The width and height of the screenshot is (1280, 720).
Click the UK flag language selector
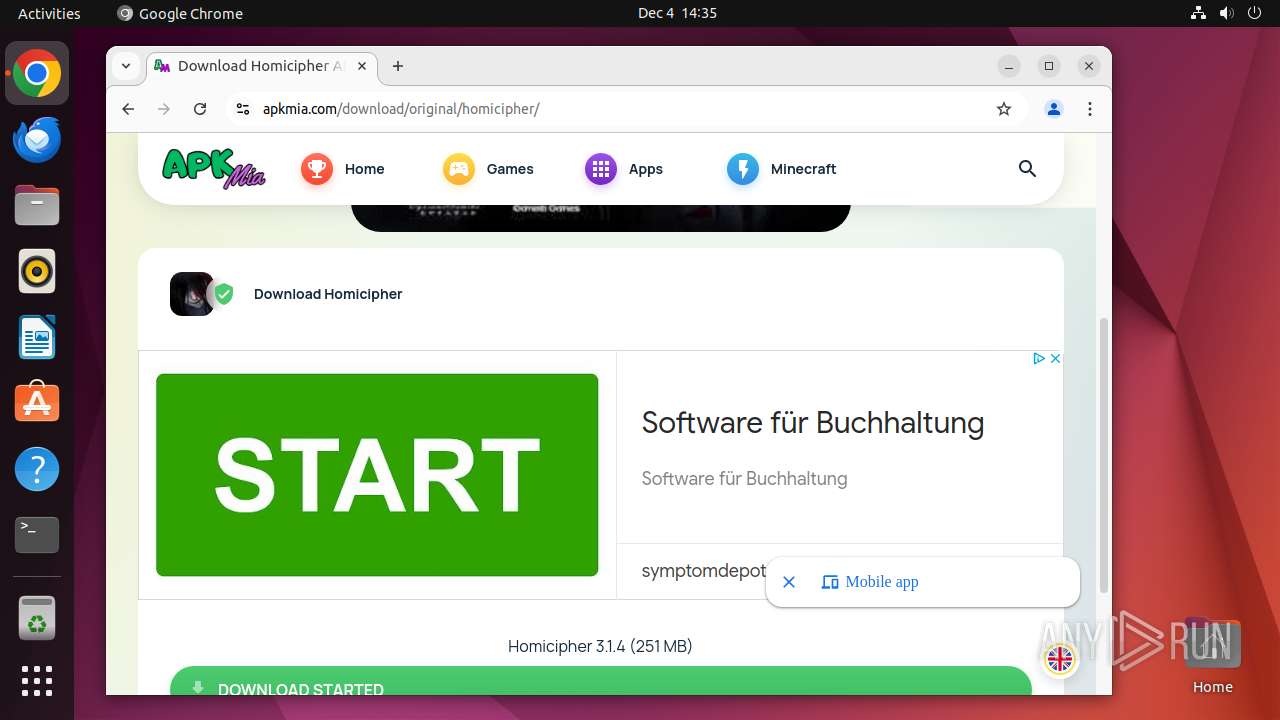coord(1059,659)
